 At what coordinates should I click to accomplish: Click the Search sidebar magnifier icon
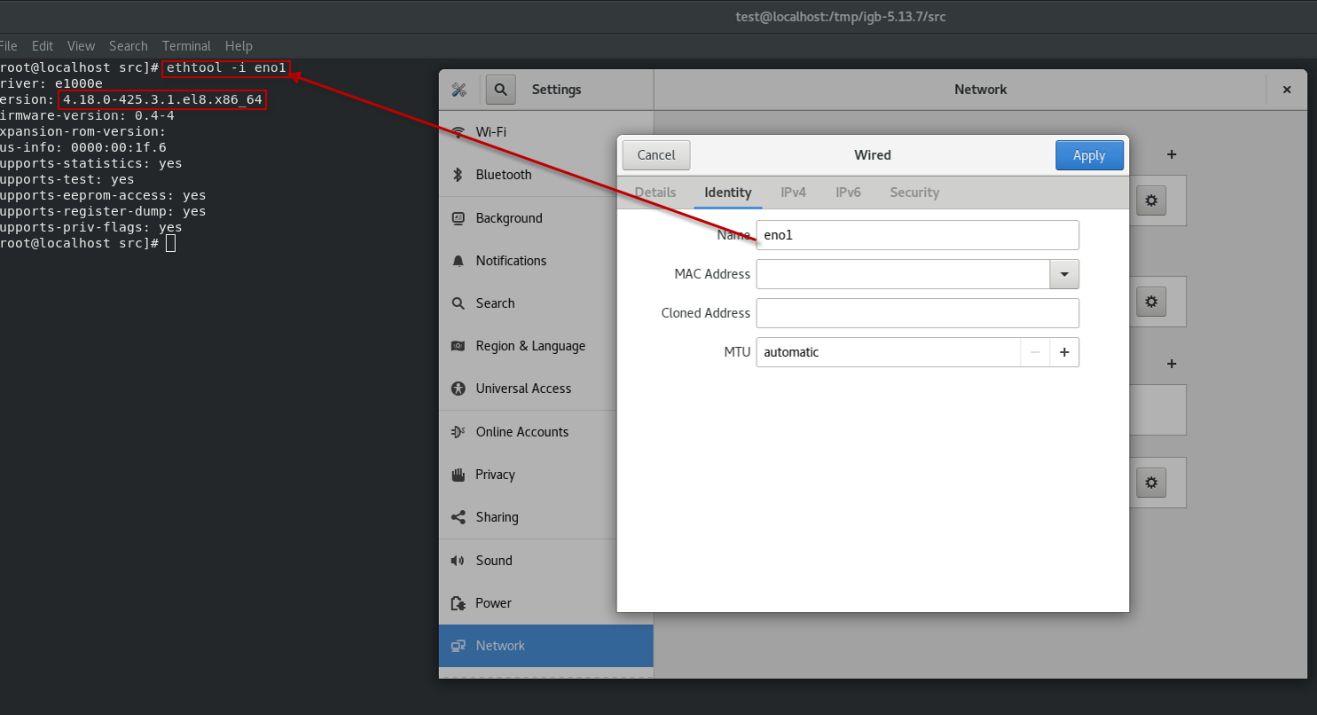(458, 303)
